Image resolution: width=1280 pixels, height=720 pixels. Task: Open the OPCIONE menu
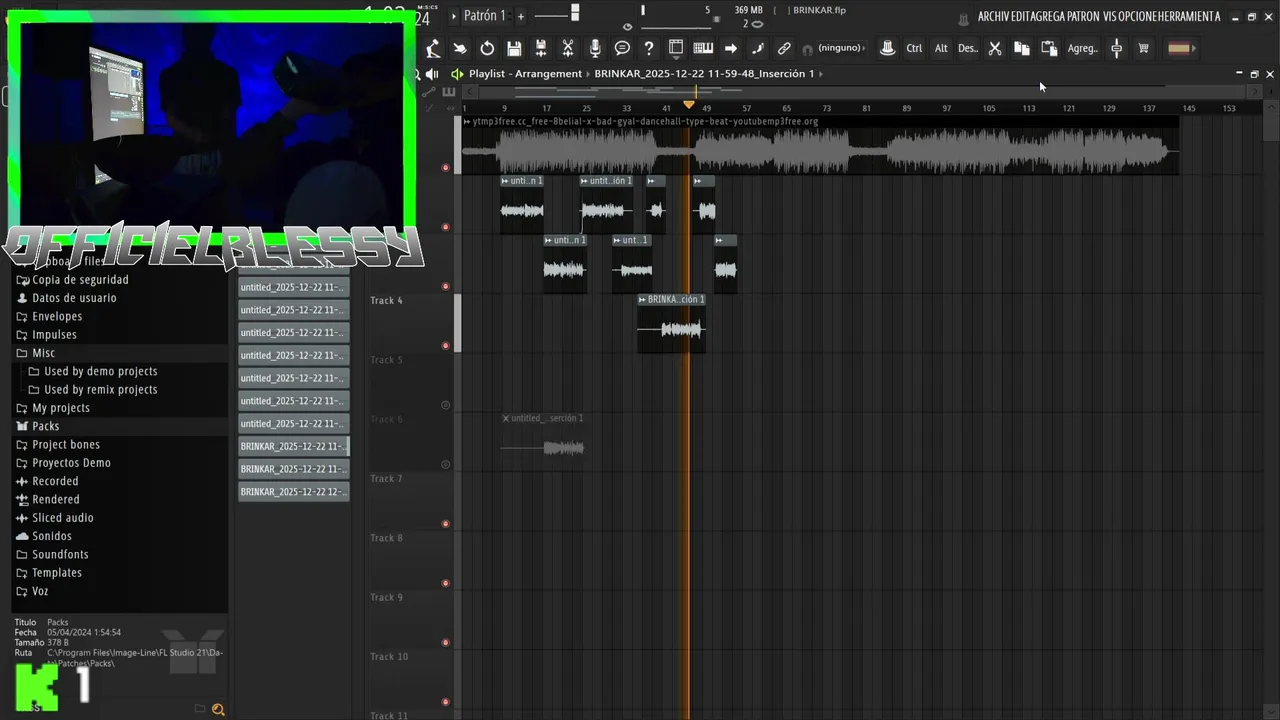click(1139, 17)
